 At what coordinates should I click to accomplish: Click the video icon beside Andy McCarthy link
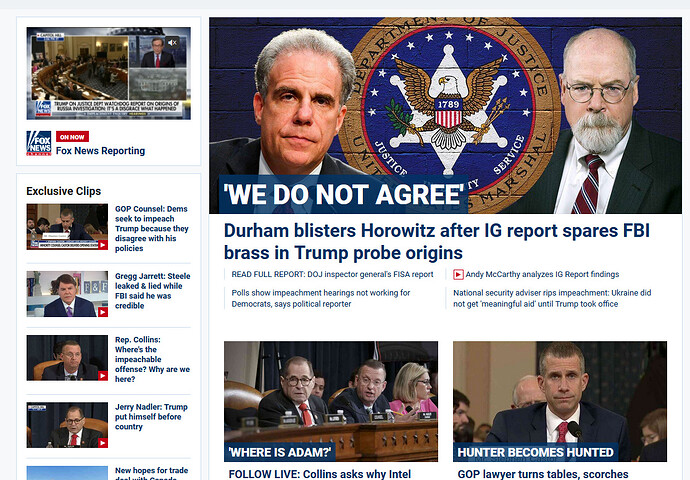pos(458,275)
